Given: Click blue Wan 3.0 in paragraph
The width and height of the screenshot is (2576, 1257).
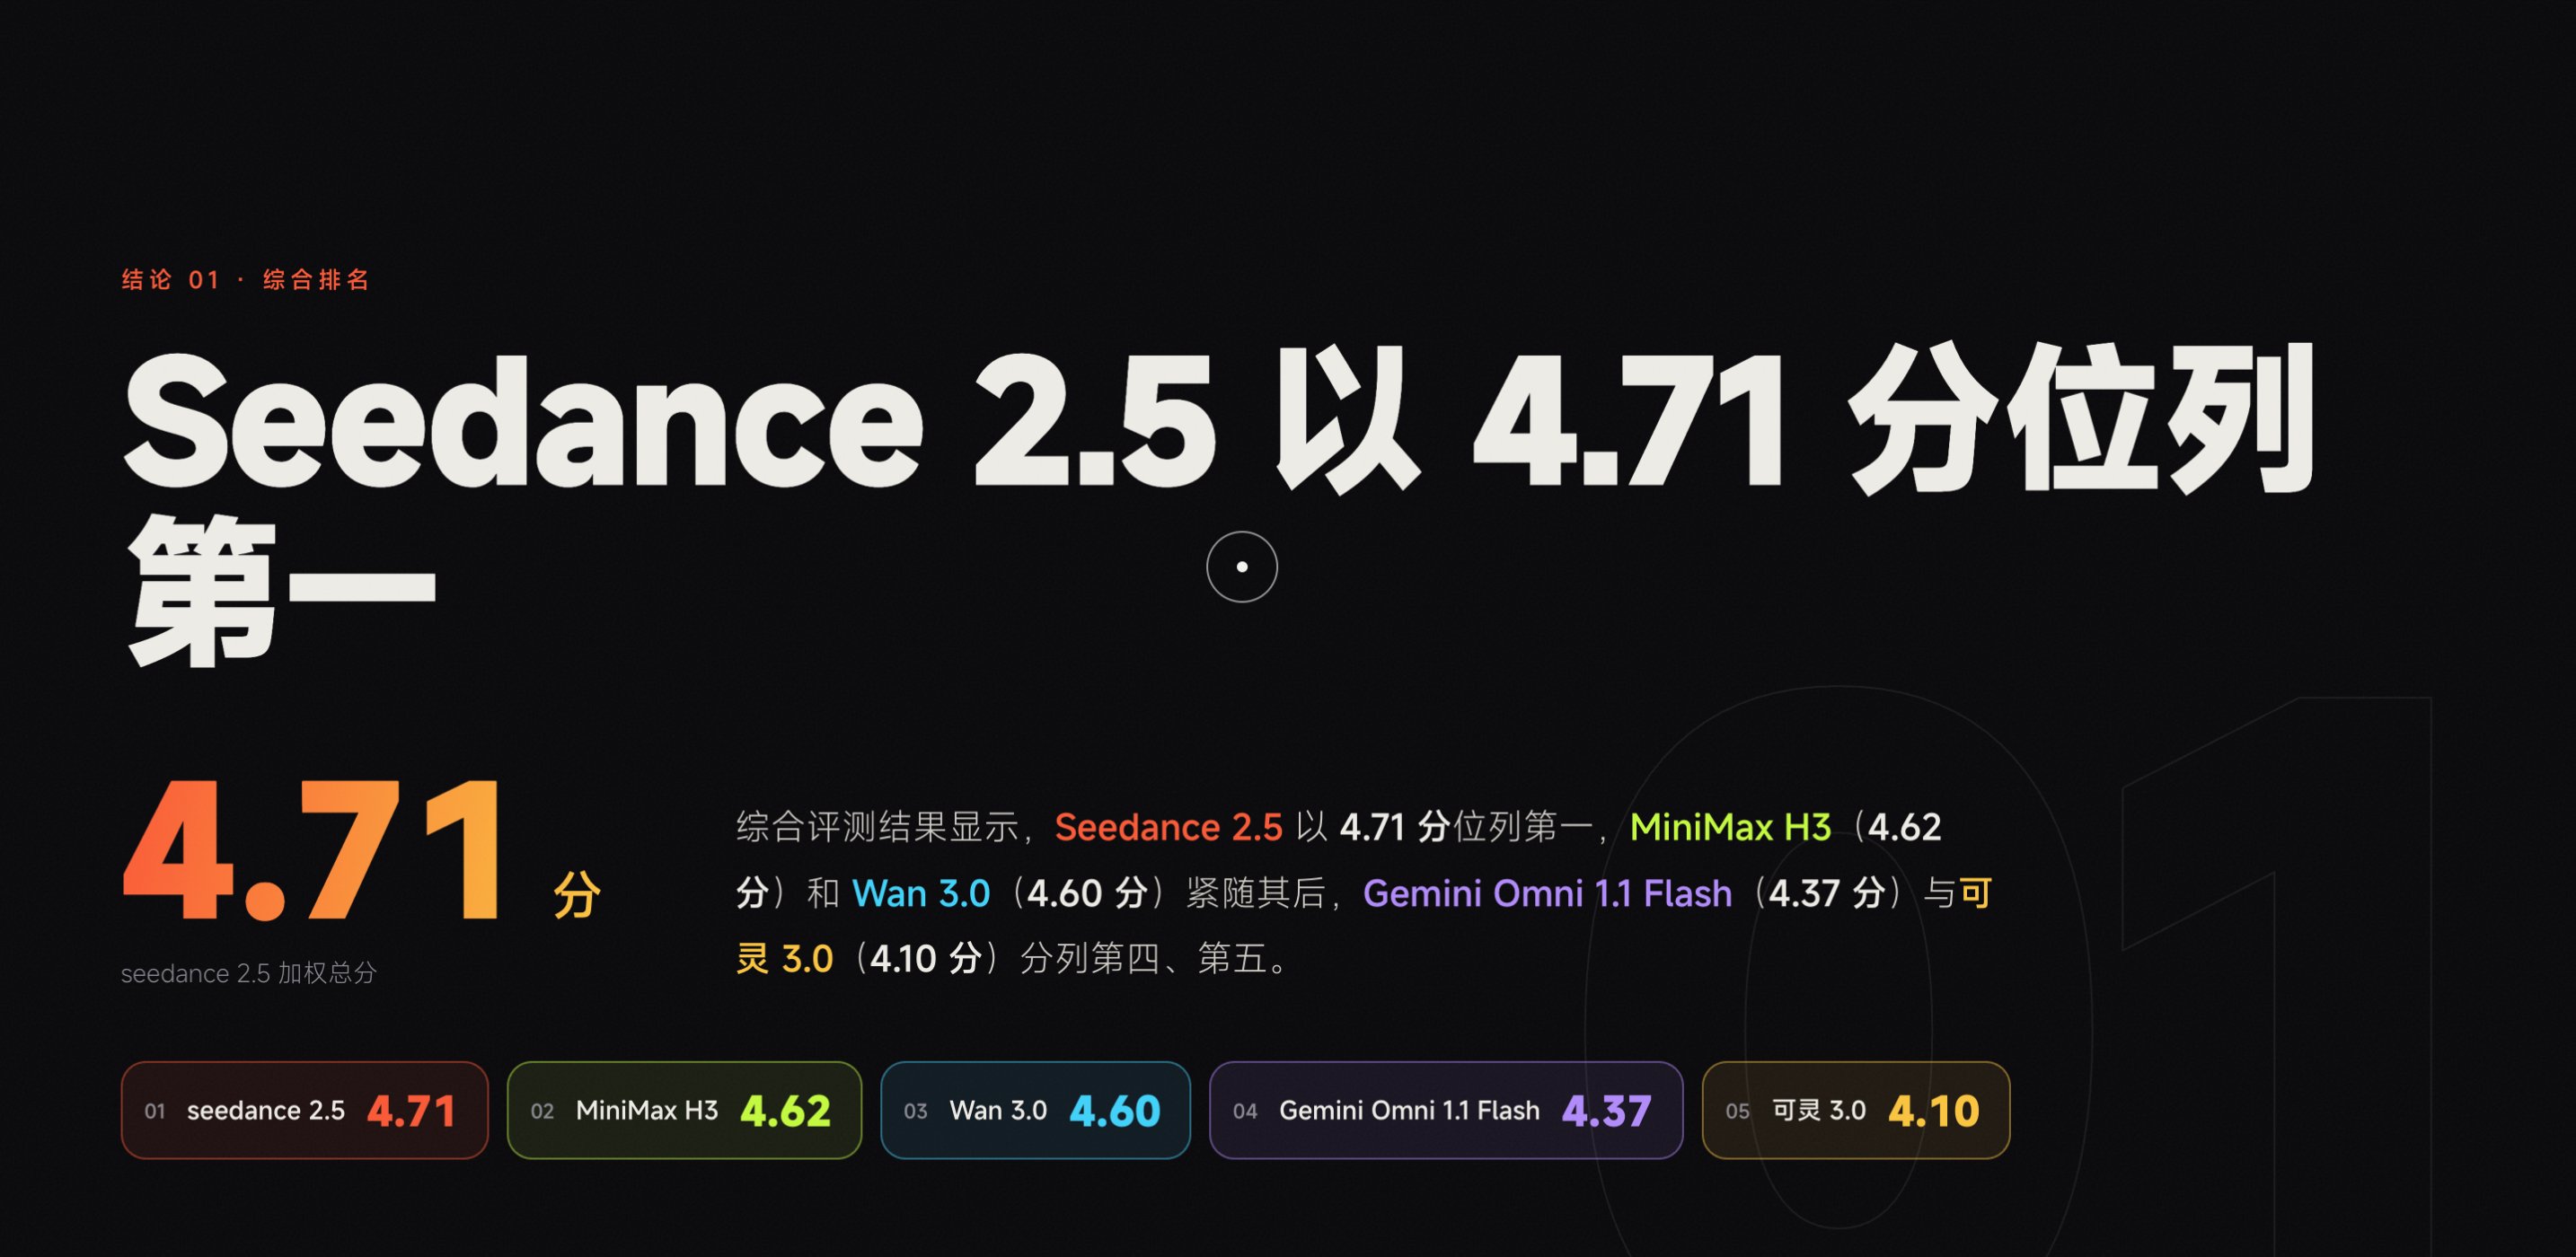Looking at the screenshot, I should pos(921,893).
